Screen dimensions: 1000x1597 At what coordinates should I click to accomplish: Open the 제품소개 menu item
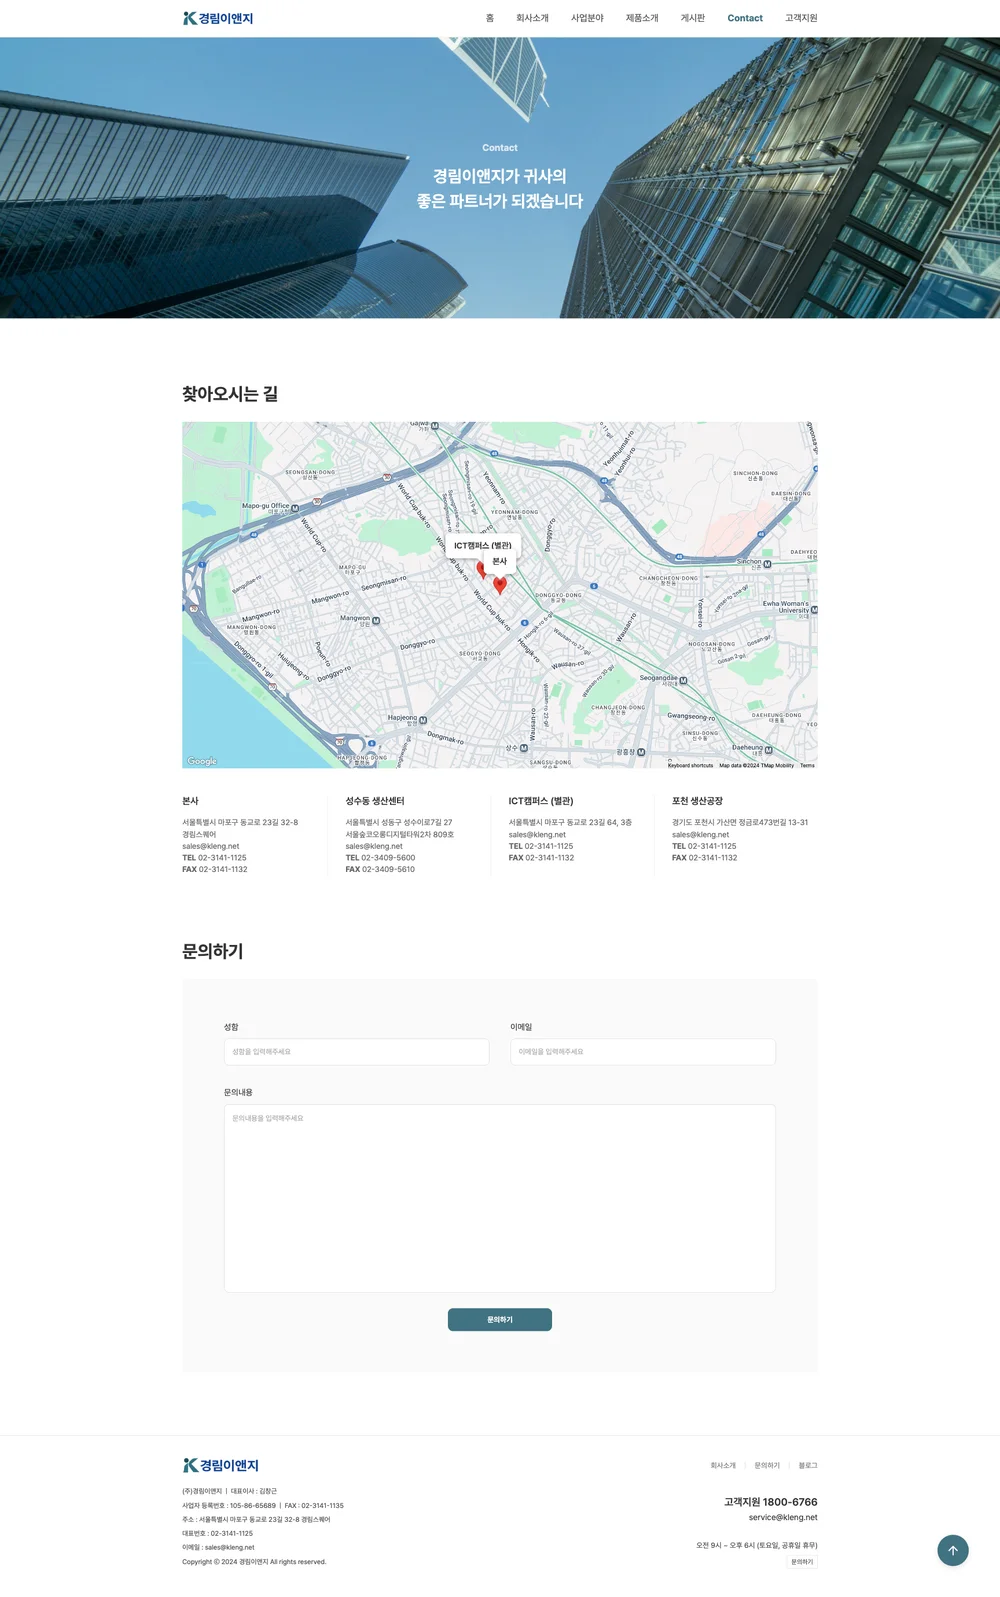tap(642, 18)
